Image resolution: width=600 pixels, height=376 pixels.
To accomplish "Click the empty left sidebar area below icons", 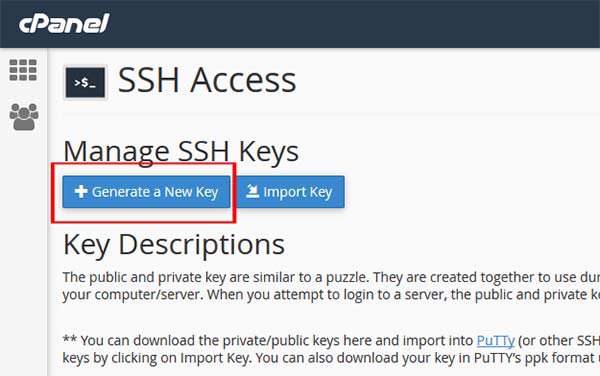I will [23, 254].
